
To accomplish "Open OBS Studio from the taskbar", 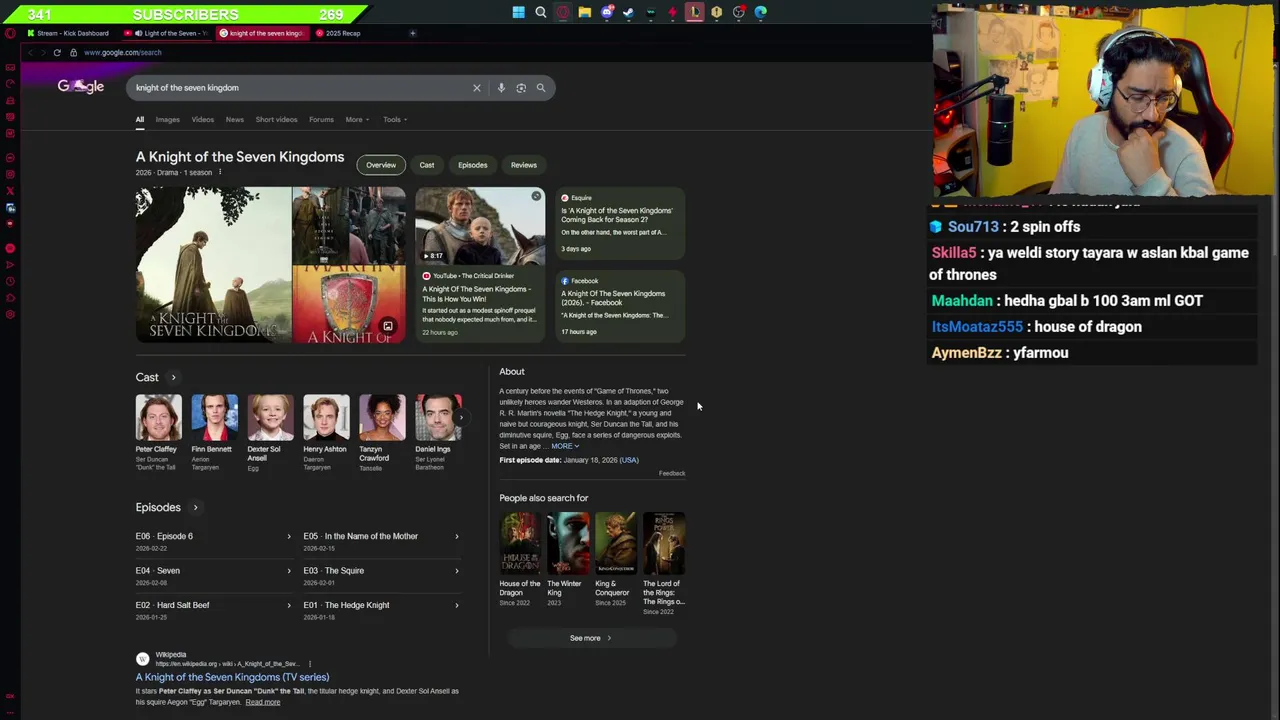I will click(x=739, y=13).
